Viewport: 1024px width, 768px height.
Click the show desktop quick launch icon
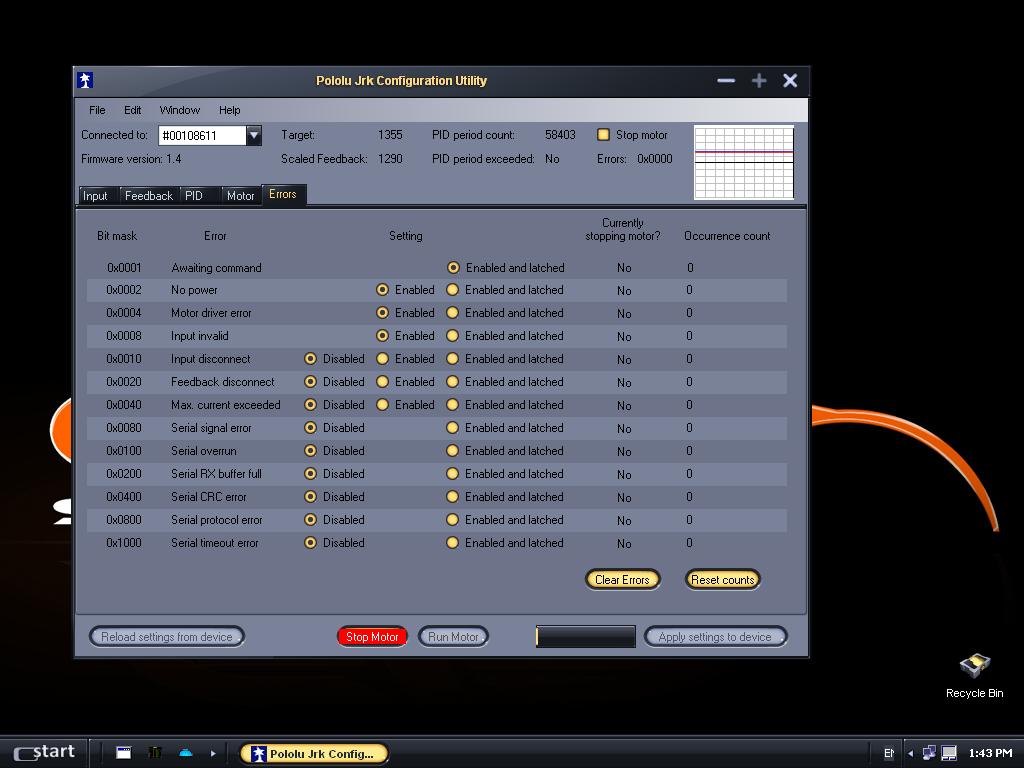(x=123, y=752)
